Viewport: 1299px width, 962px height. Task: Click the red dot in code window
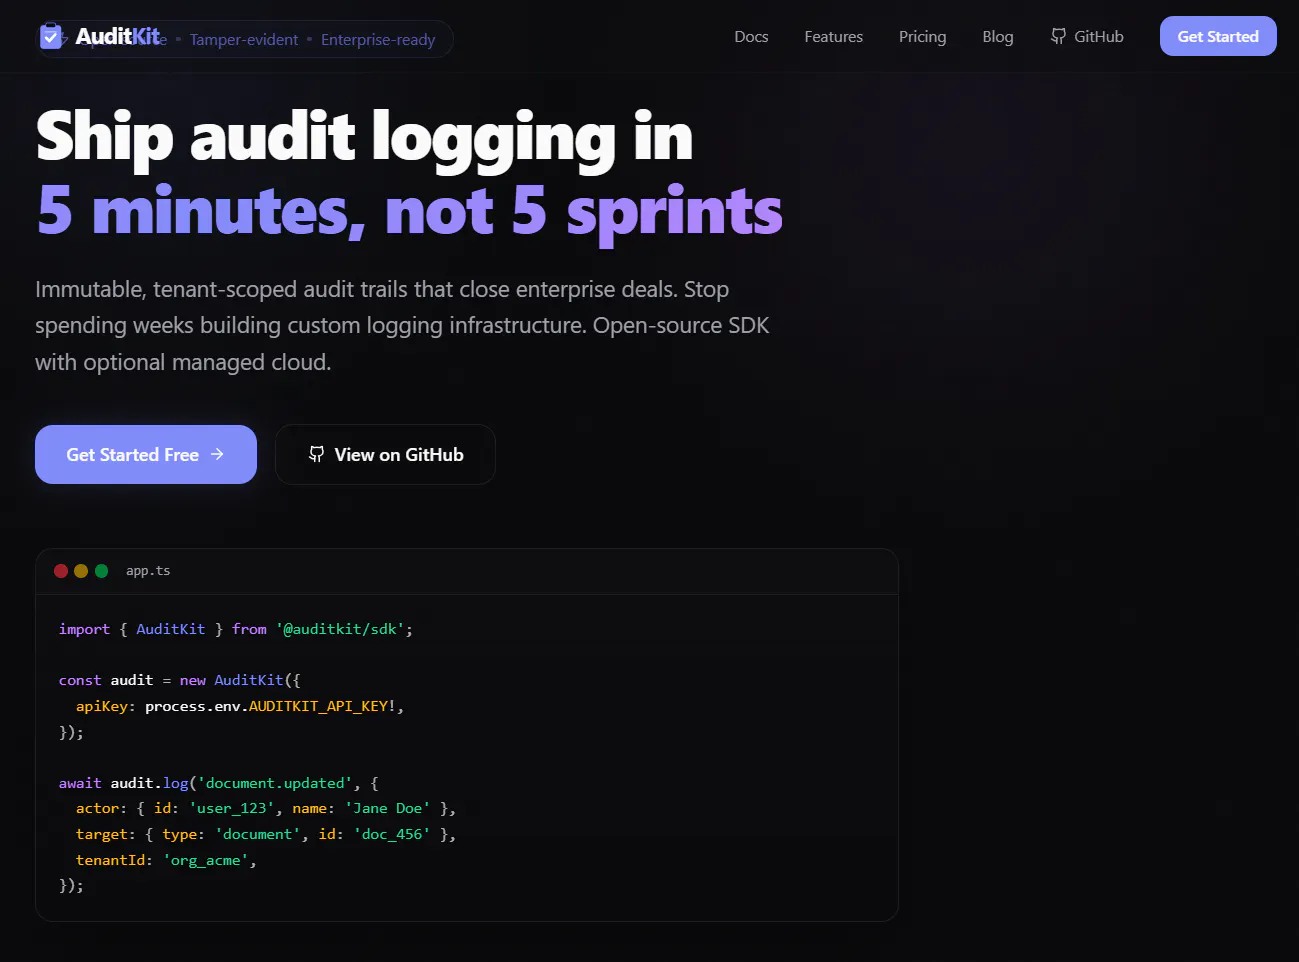point(61,571)
